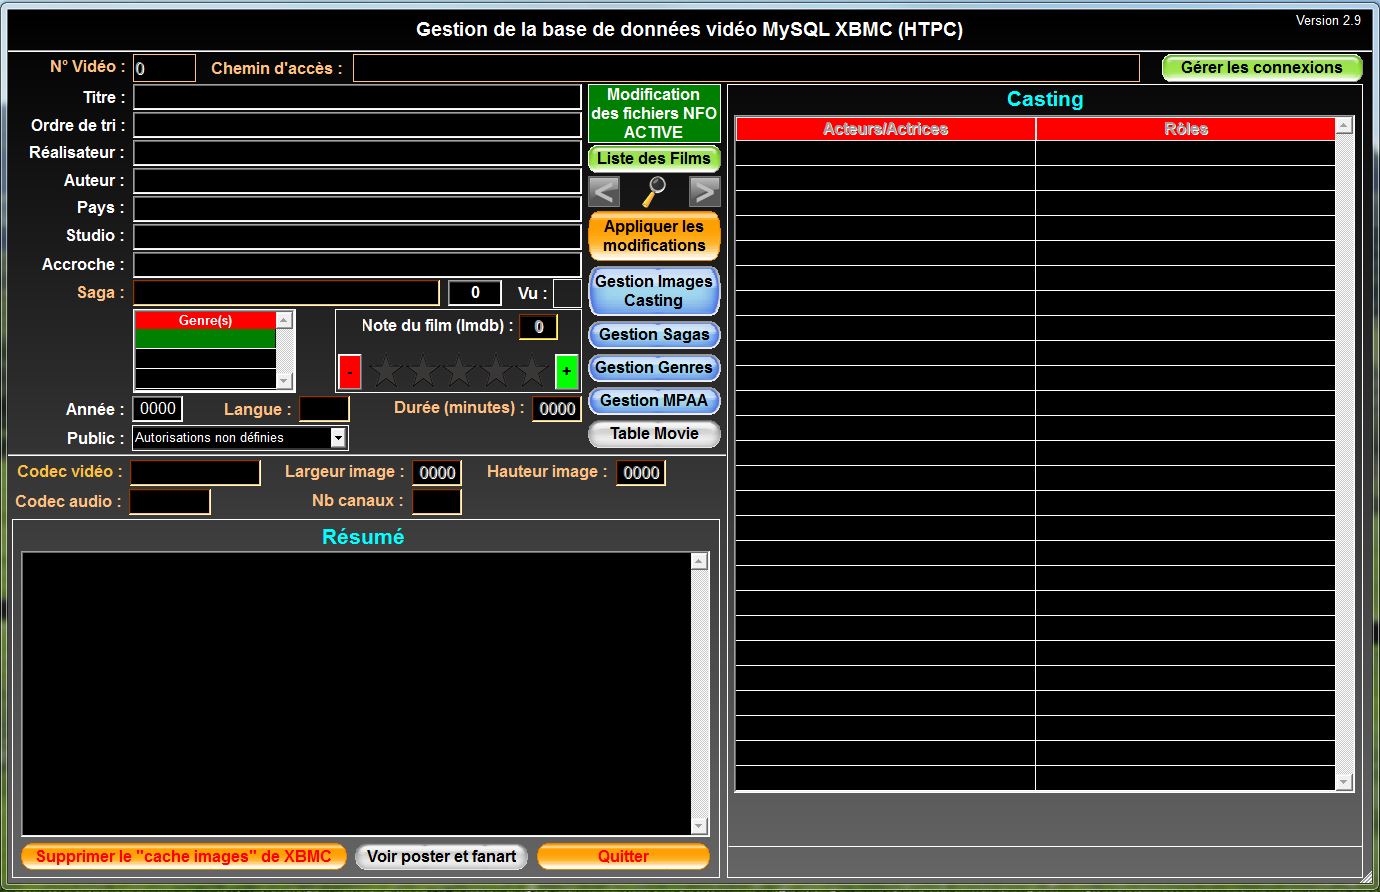Viewport: 1380px width, 892px height.
Task: Toggle the Vu watched checkbox
Action: coord(567,293)
